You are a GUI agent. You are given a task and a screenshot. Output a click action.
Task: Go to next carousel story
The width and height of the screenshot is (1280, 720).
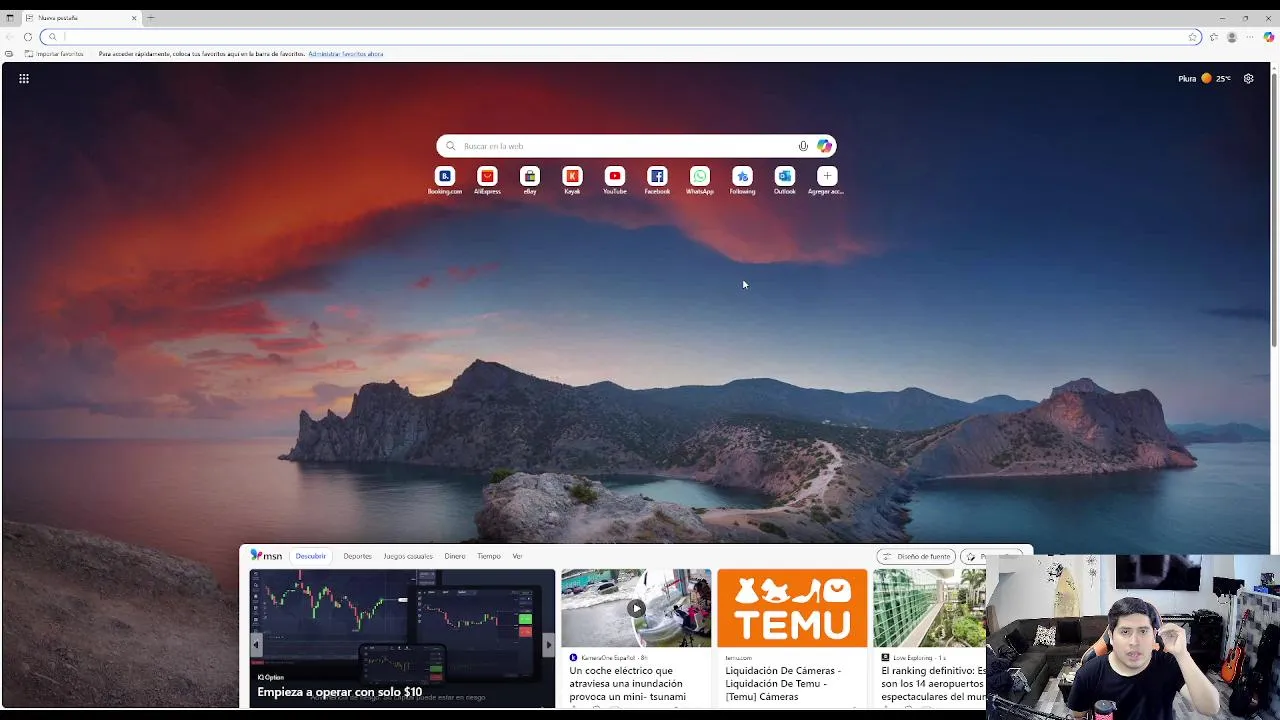(x=548, y=645)
